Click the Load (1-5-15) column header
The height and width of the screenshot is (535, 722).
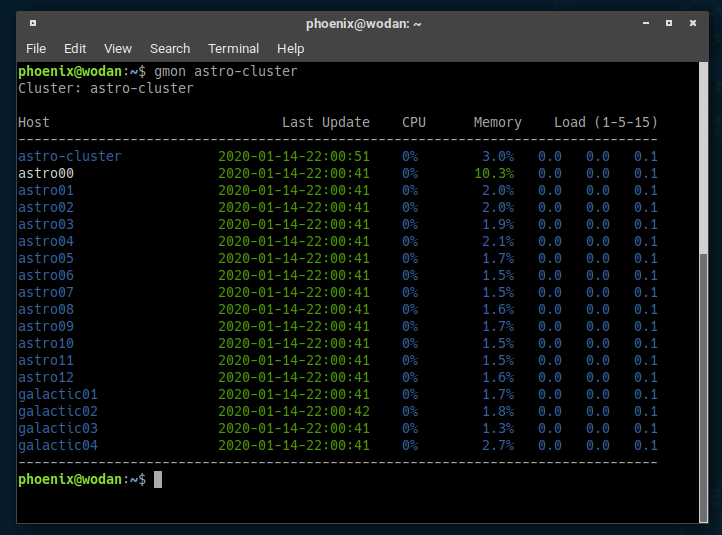(606, 122)
